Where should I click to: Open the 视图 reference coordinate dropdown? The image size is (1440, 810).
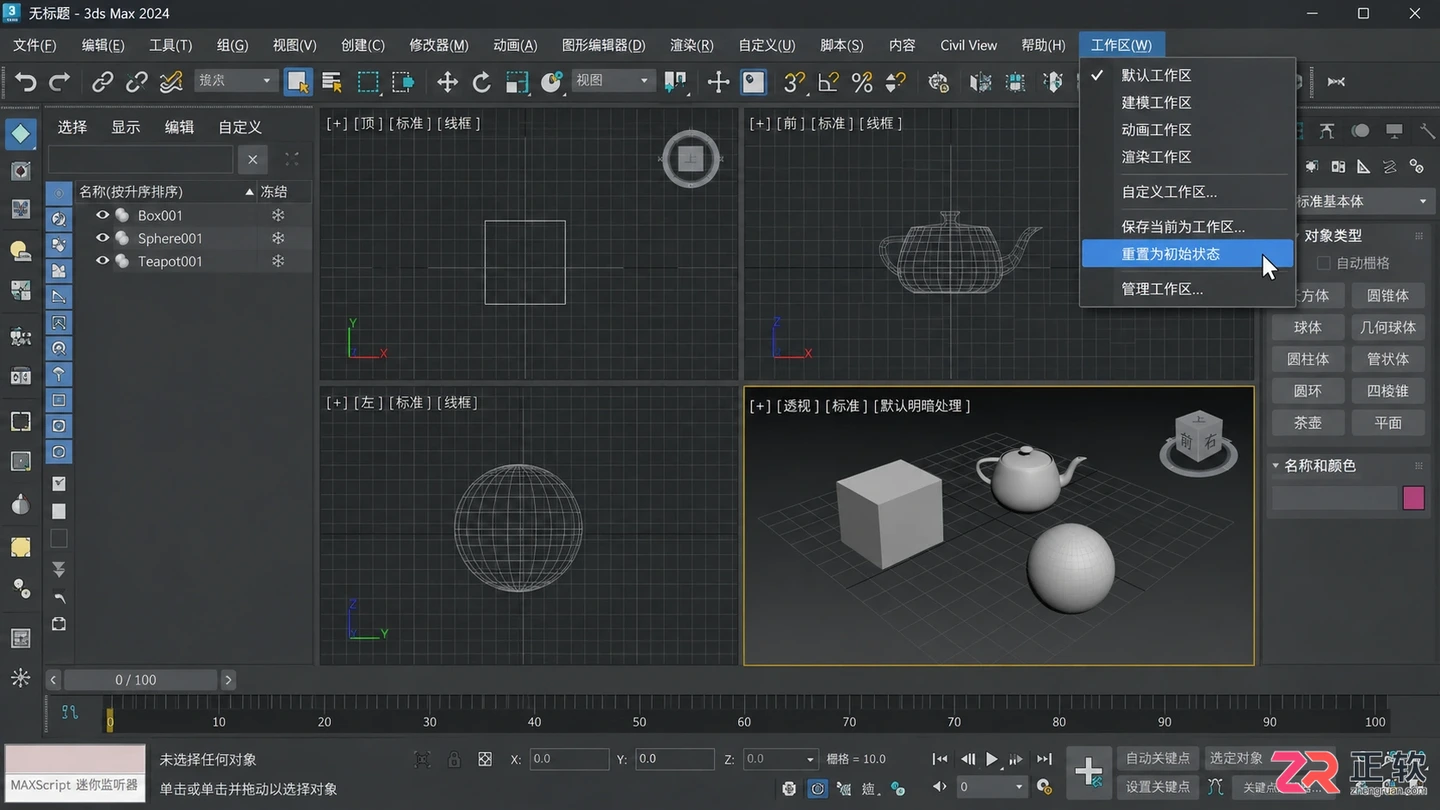612,80
